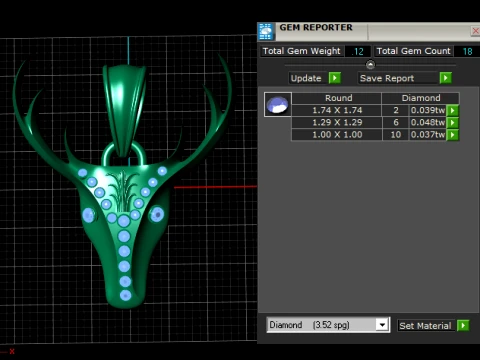
Task: Click green arrow next to Update
Action: (335, 78)
